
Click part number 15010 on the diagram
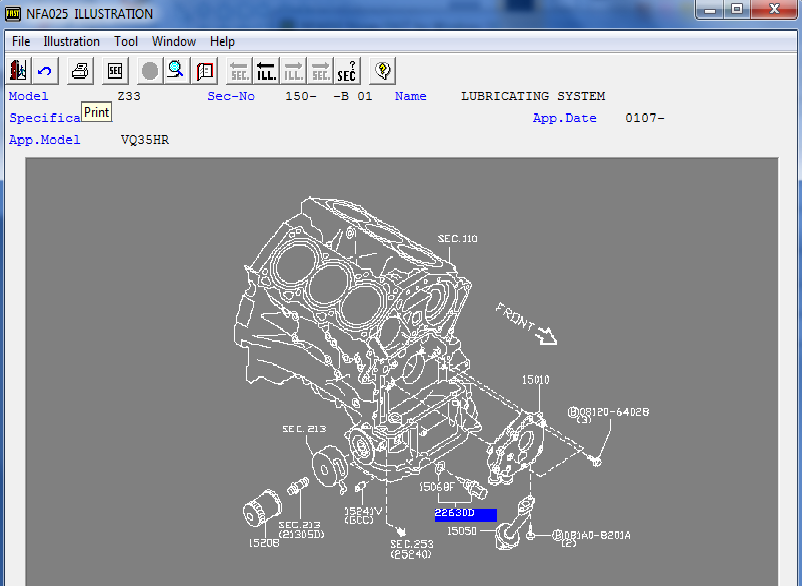pos(535,380)
